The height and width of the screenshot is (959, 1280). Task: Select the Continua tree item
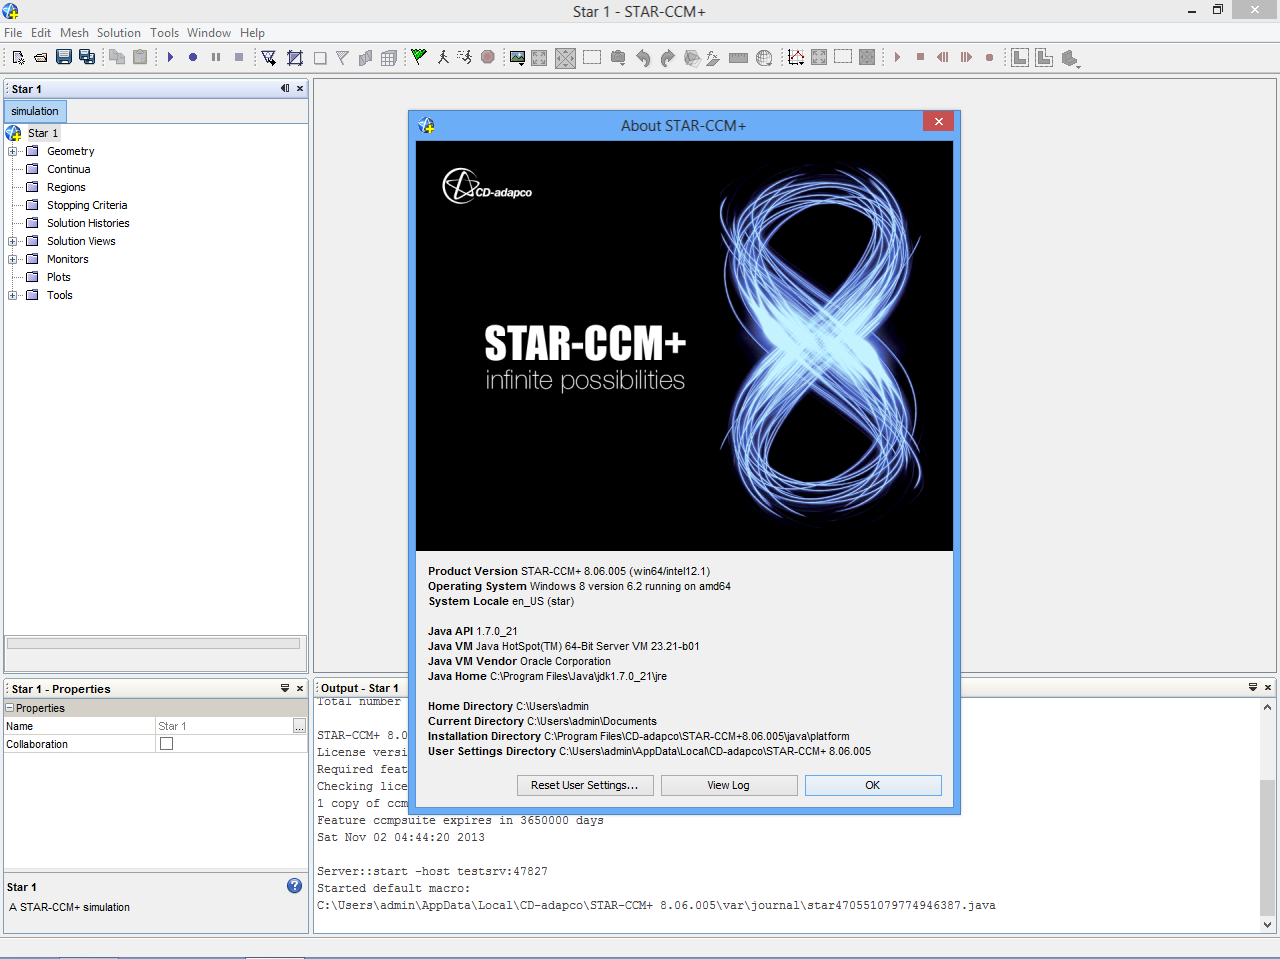click(68, 170)
